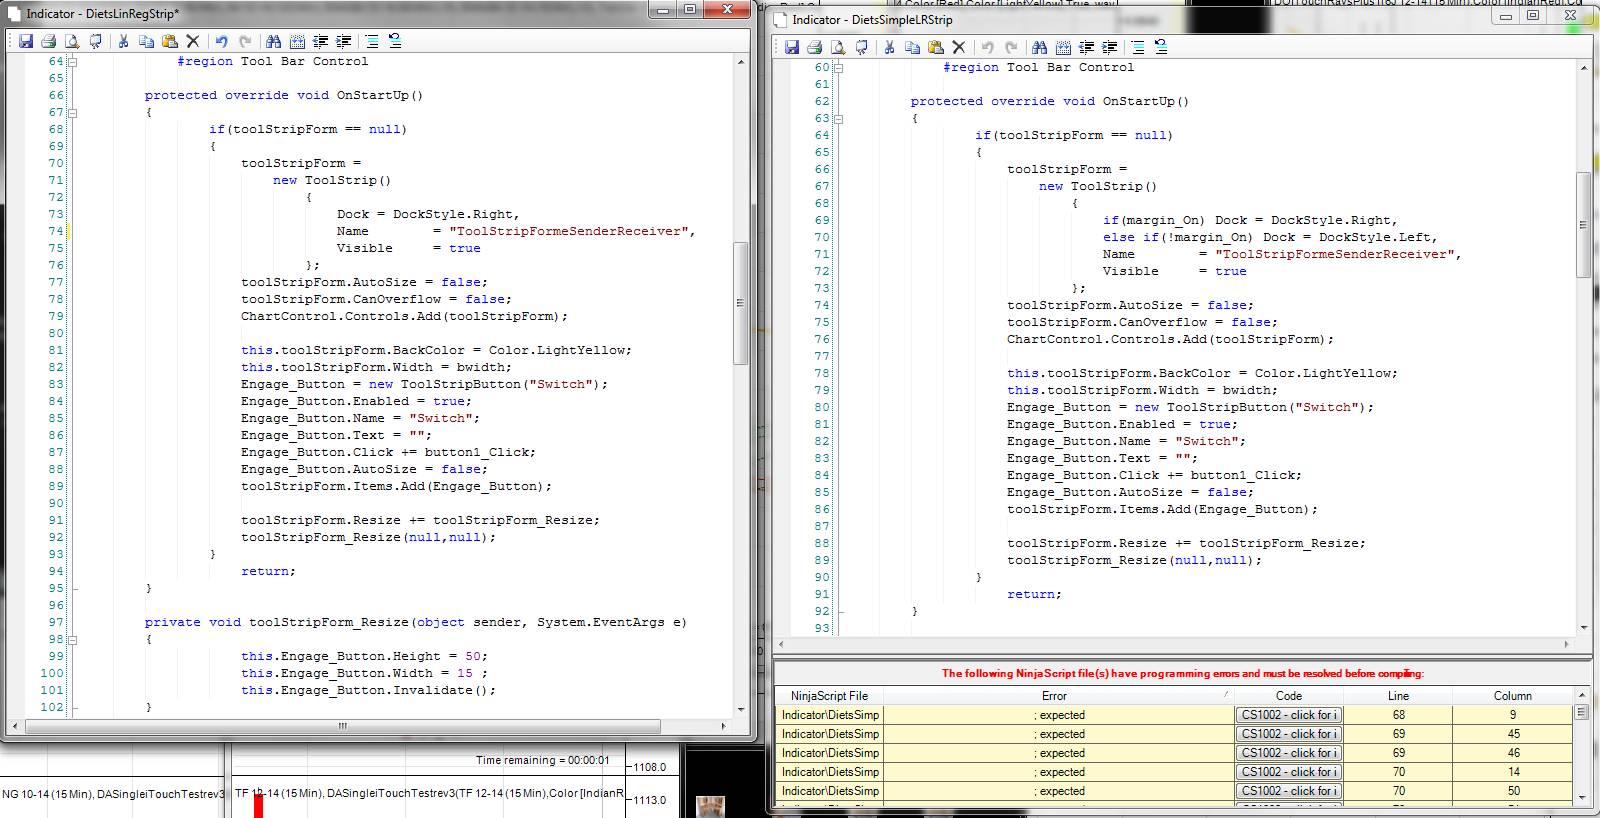Screen dimensions: 1600x818
Task: Click Delete X icon in DietsLinRegStrip toolbar
Action: coord(193,41)
